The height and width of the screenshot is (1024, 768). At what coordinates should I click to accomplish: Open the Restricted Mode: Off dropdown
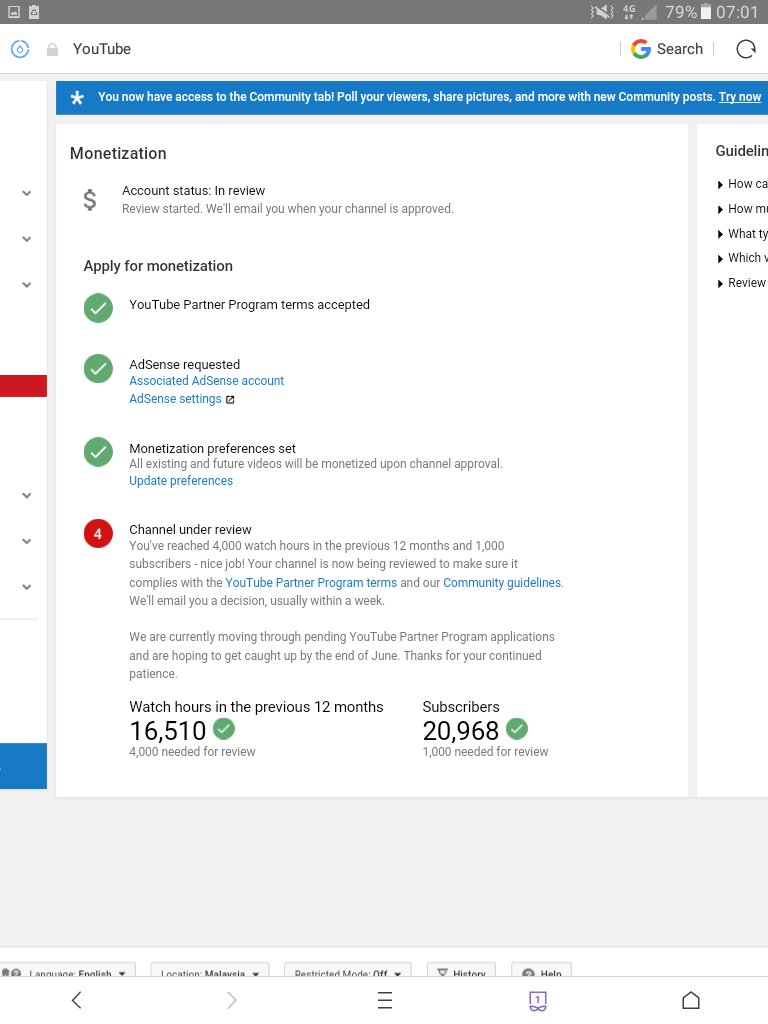[347, 970]
